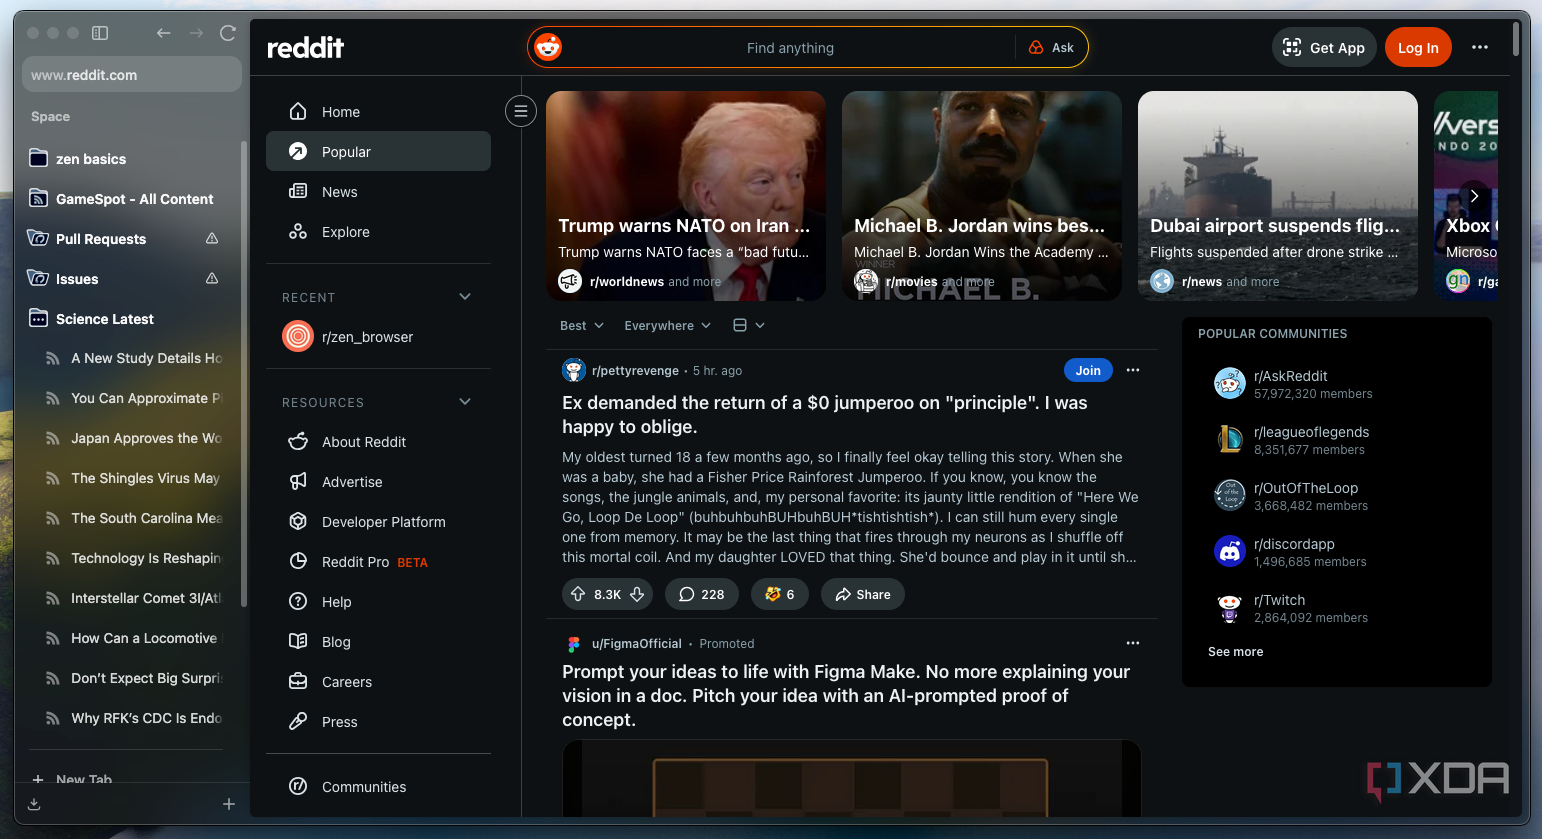This screenshot has height=839, width=1542.
Task: Open the Dubai airport suspends flights card
Action: (1278, 196)
